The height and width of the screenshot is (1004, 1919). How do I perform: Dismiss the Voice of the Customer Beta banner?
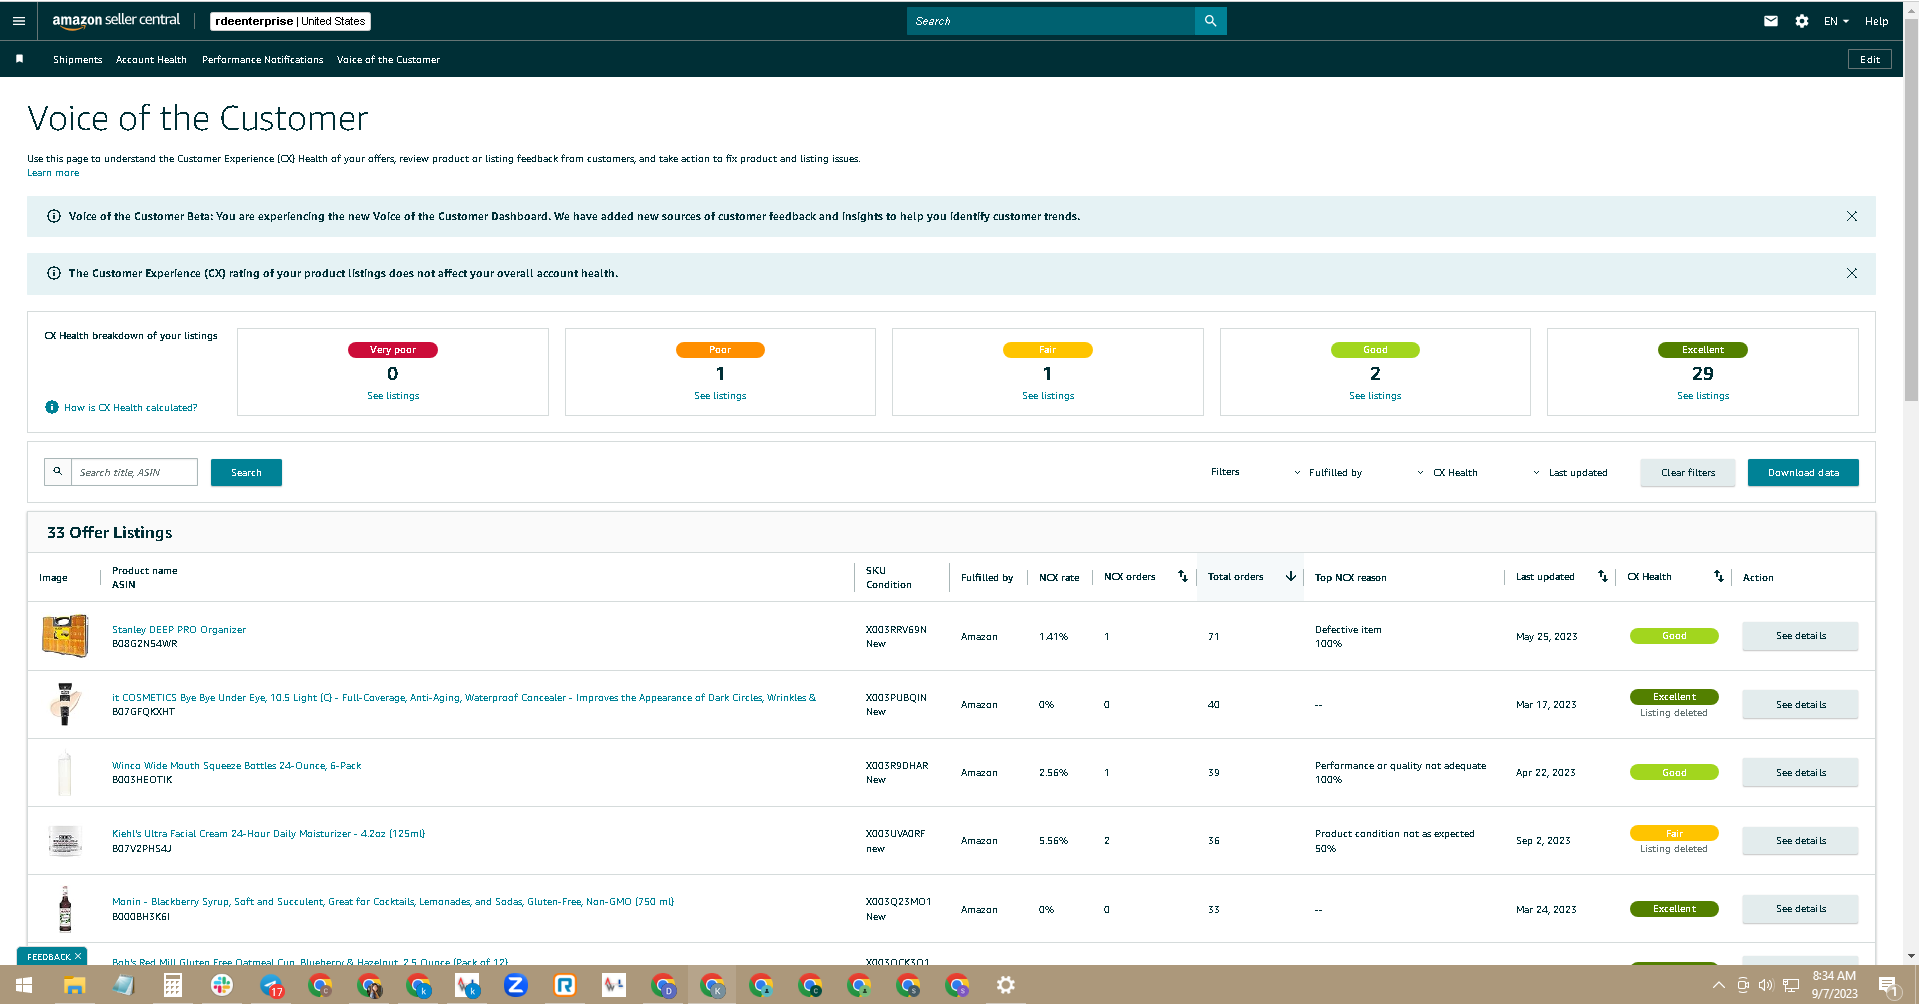click(x=1852, y=216)
